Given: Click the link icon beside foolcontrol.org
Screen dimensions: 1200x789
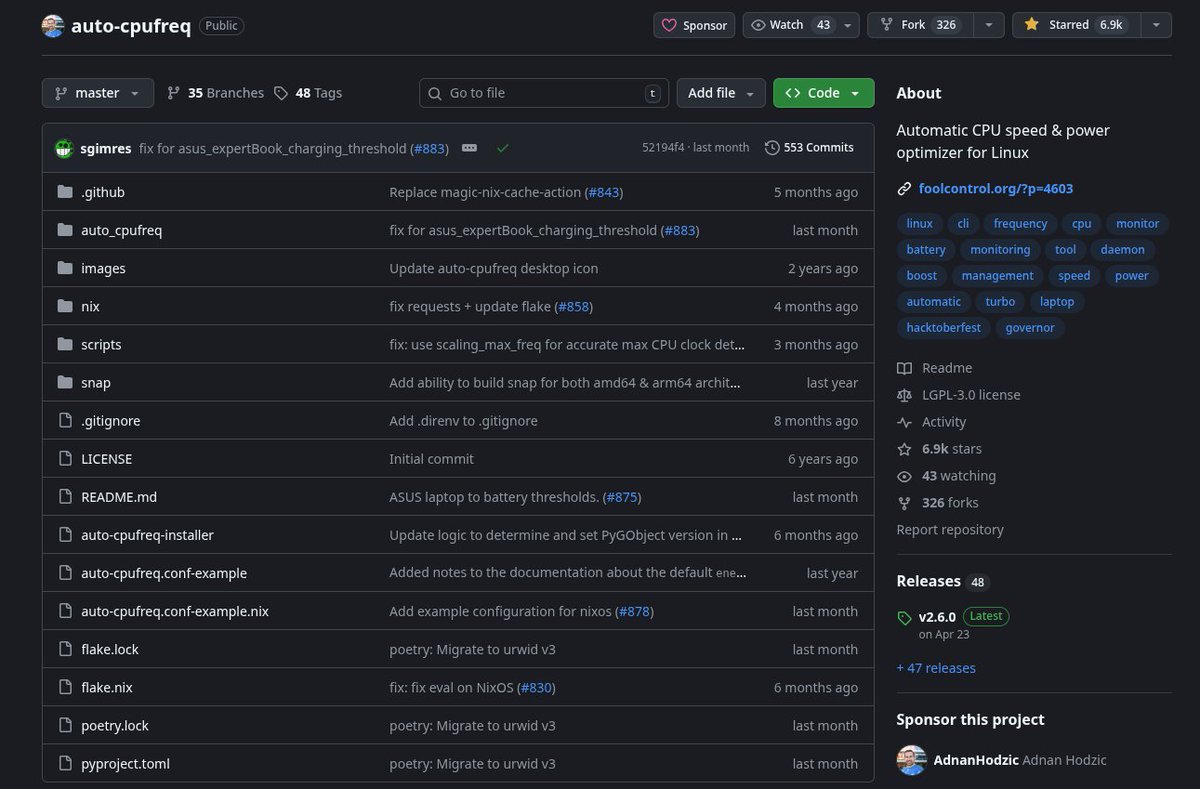Looking at the screenshot, I should pos(905,188).
